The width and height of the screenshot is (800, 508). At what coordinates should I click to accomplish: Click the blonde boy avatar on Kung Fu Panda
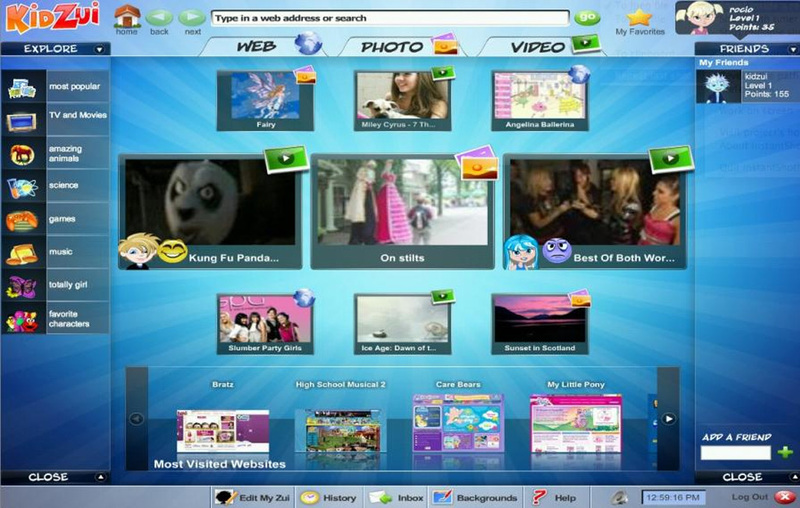click(138, 251)
